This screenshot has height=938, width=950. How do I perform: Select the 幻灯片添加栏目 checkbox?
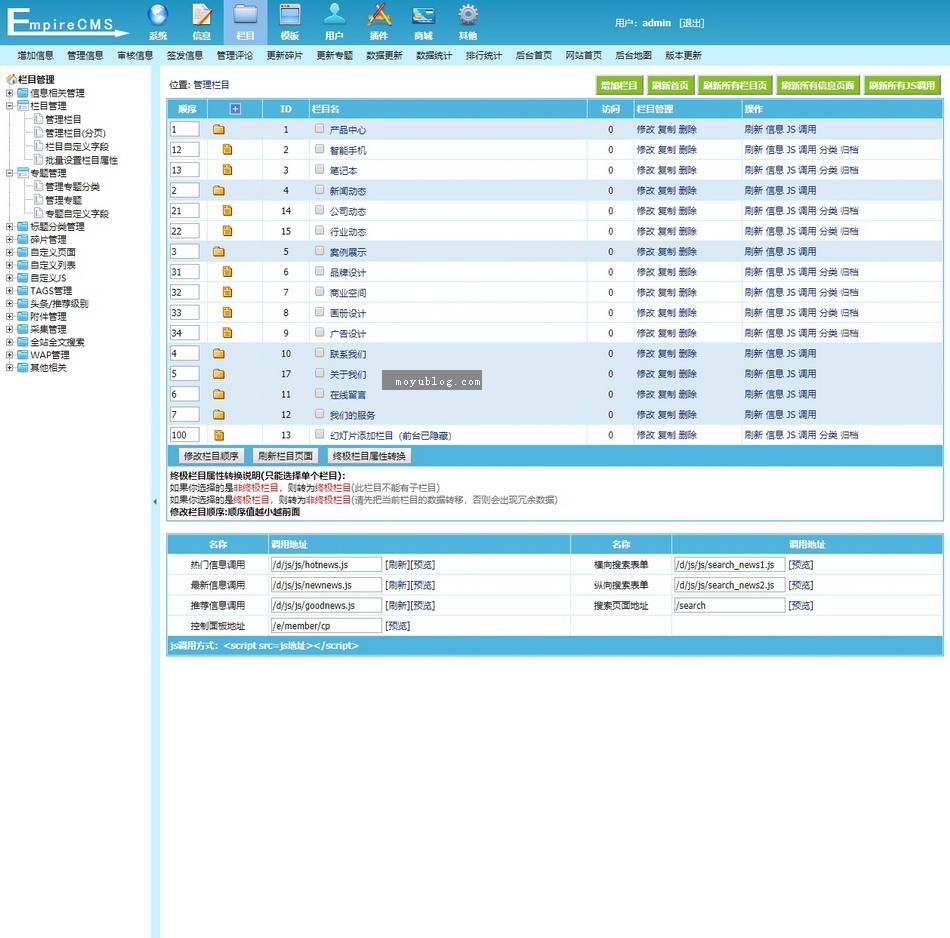319,434
